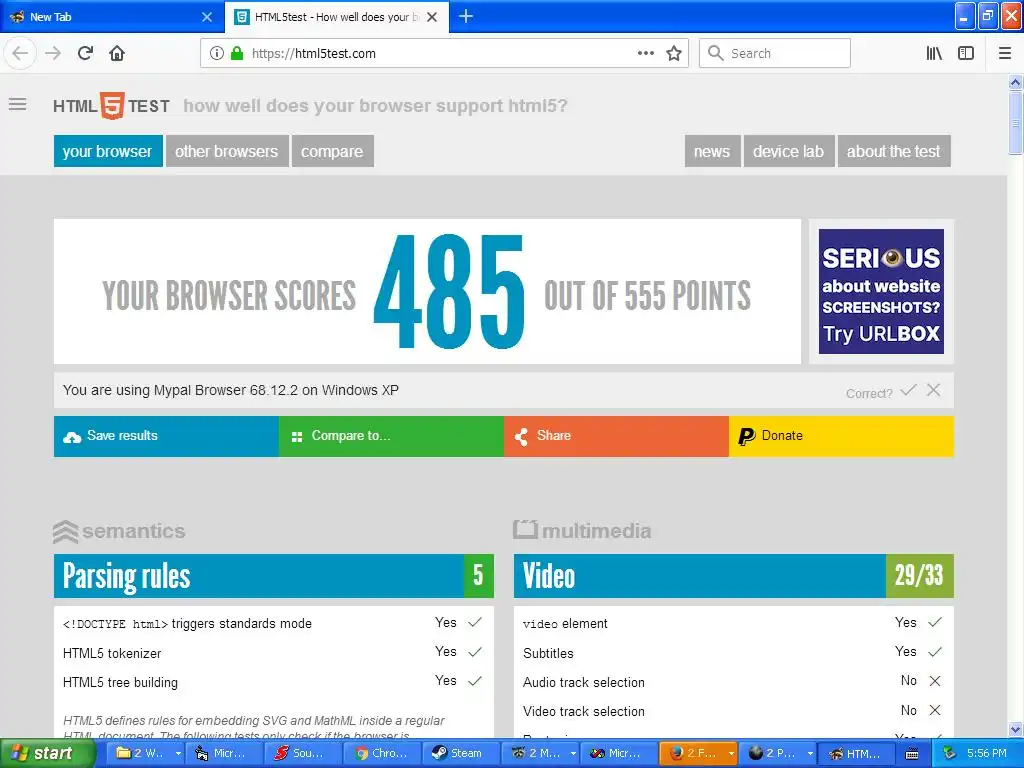Reject browser detection with the X icon

pyautogui.click(x=934, y=390)
